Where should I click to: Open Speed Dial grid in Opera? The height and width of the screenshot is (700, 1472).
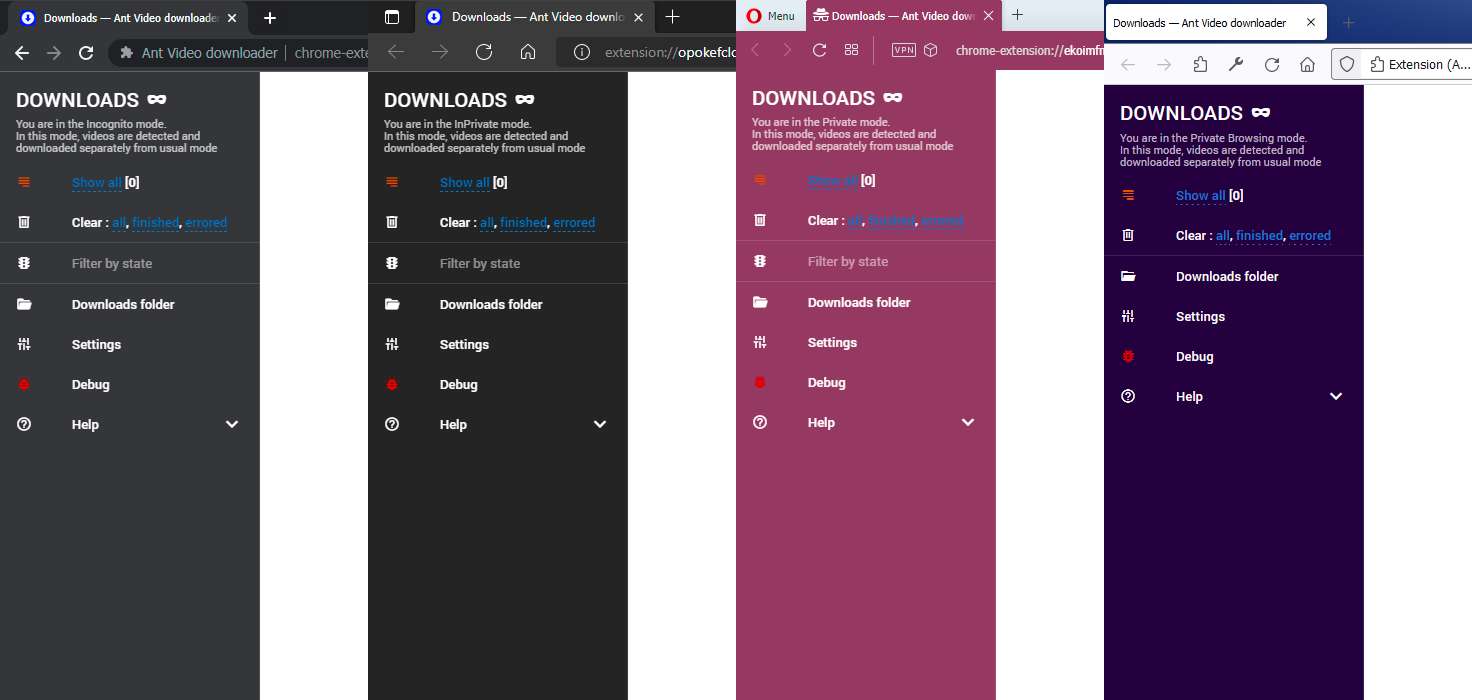851,50
